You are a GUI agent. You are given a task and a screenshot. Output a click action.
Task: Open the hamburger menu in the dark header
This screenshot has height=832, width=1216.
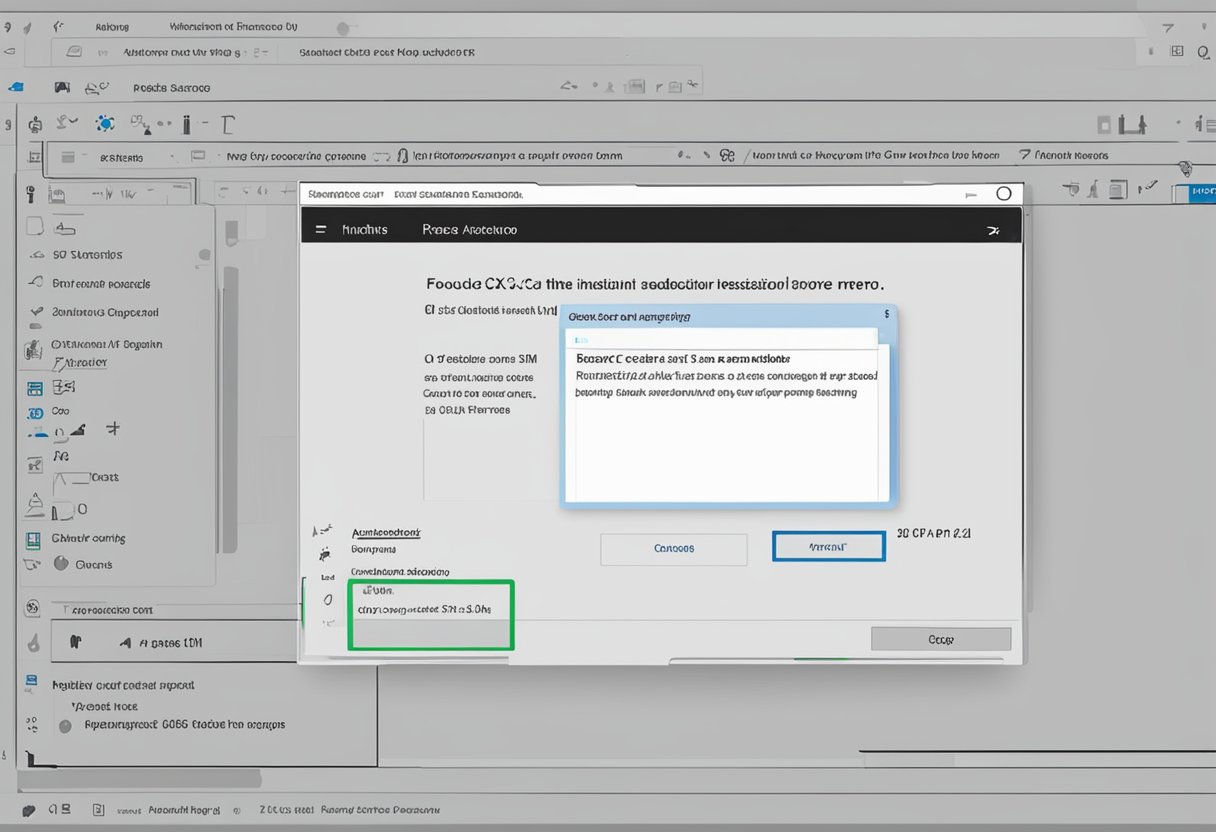pos(320,229)
